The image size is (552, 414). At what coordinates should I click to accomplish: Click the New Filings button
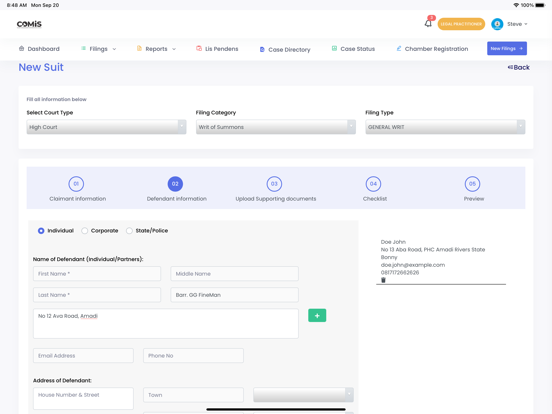[507, 48]
